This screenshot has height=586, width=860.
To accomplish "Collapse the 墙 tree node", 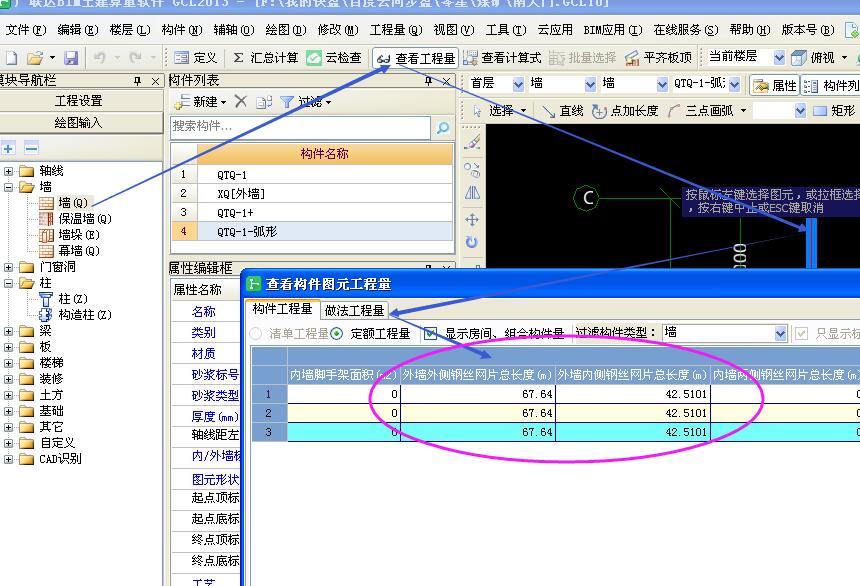I will [8, 187].
